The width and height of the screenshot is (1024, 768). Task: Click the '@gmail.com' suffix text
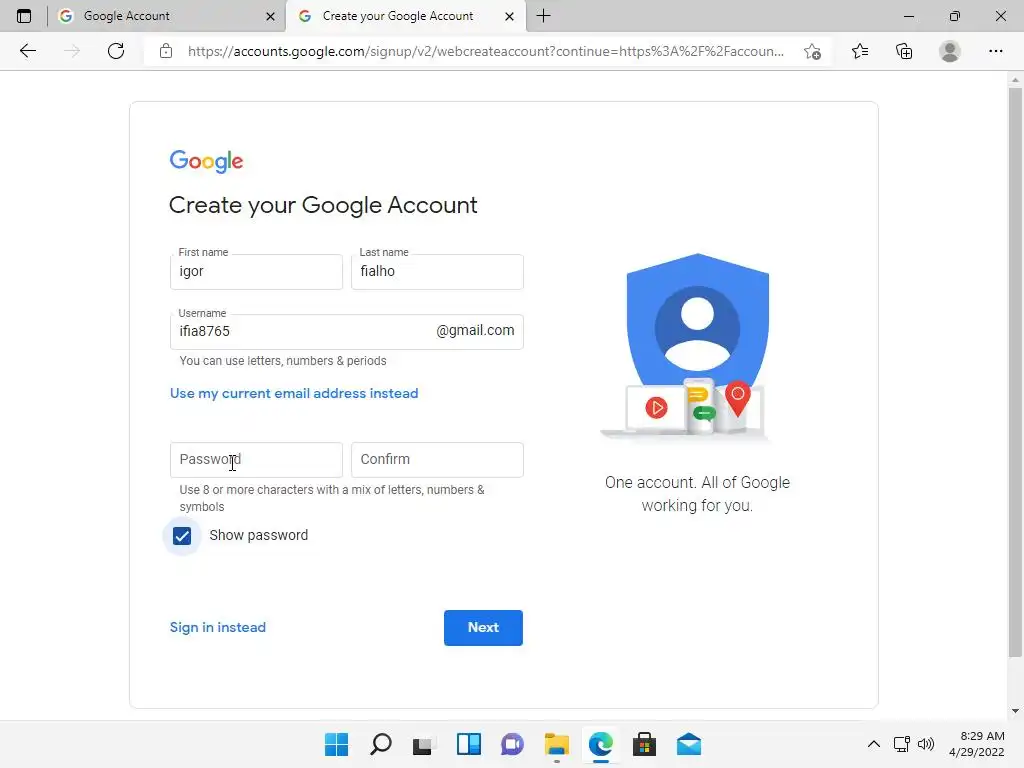tap(475, 330)
